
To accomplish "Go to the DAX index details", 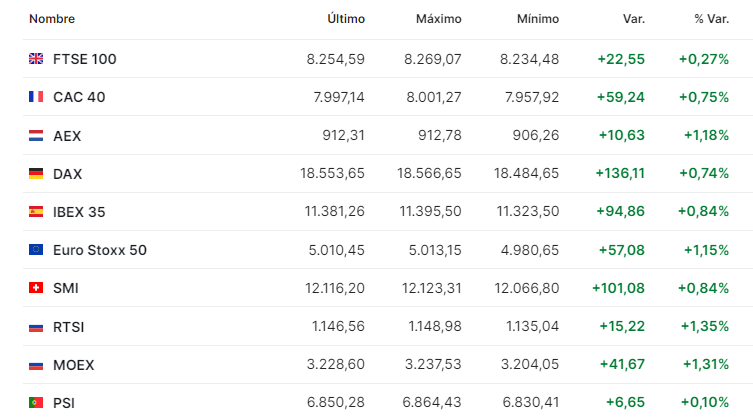I will click(68, 173).
